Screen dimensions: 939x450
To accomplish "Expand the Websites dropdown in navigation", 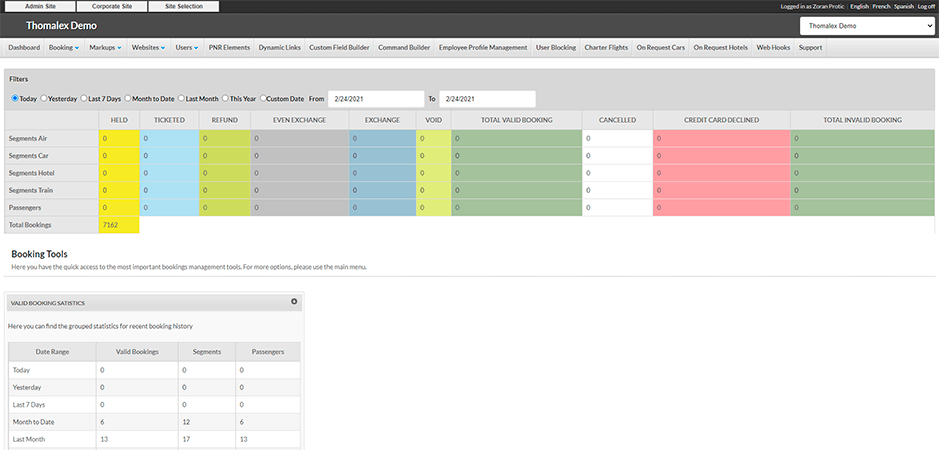I will coord(148,47).
